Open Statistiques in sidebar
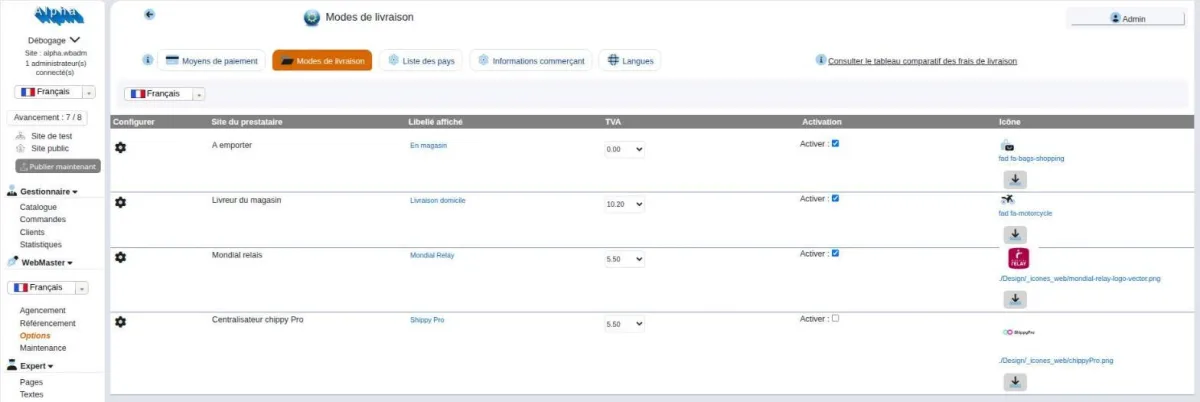 coord(41,244)
